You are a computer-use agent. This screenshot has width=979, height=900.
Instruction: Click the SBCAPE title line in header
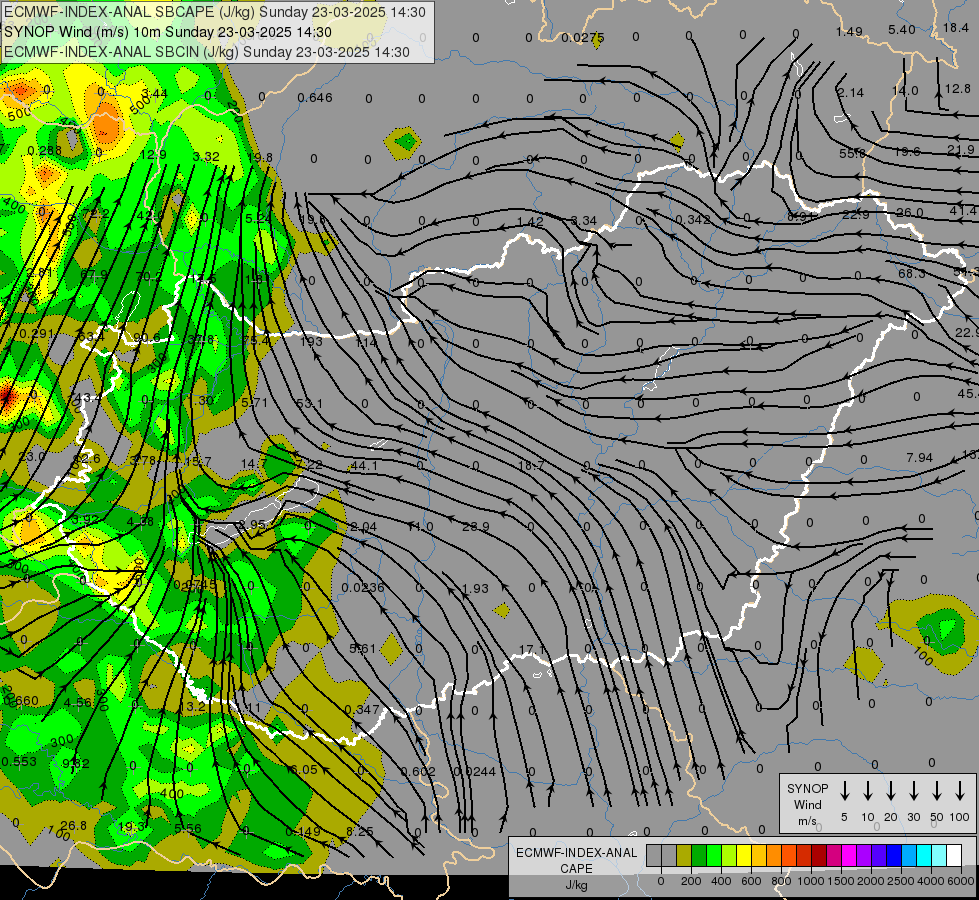215,12
